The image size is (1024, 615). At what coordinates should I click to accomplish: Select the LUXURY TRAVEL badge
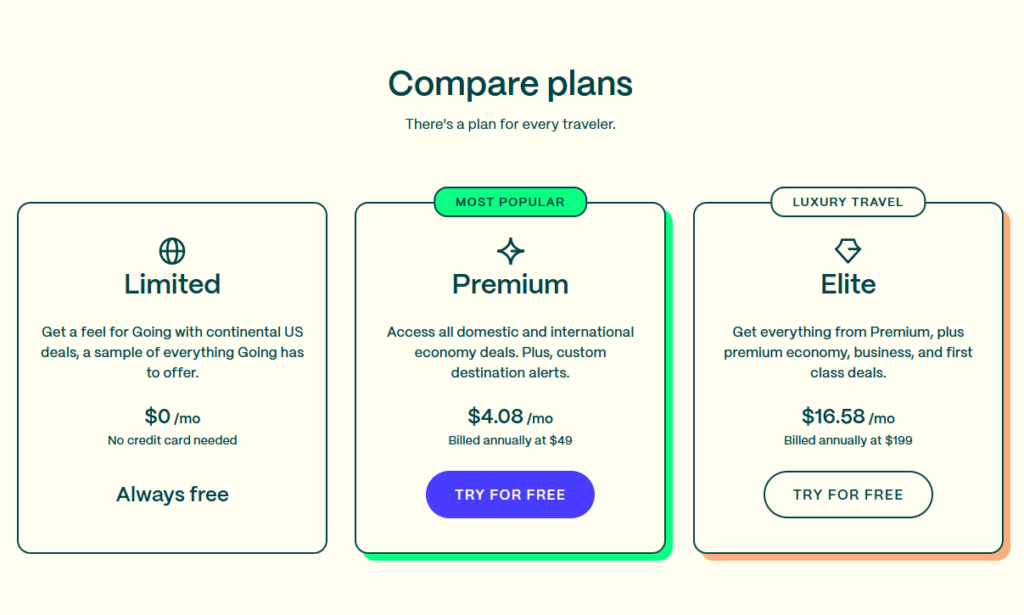point(848,201)
